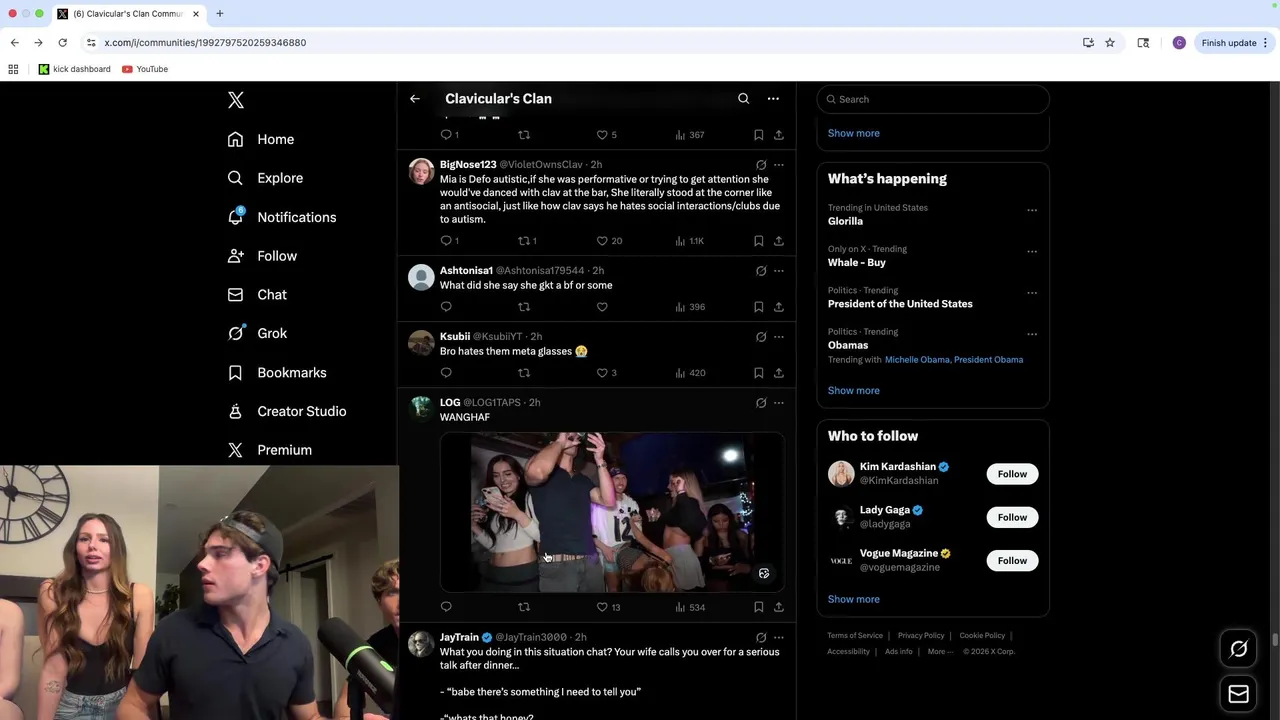Show more trends under What's happening
This screenshot has width=1280, height=720.
[x=854, y=391]
